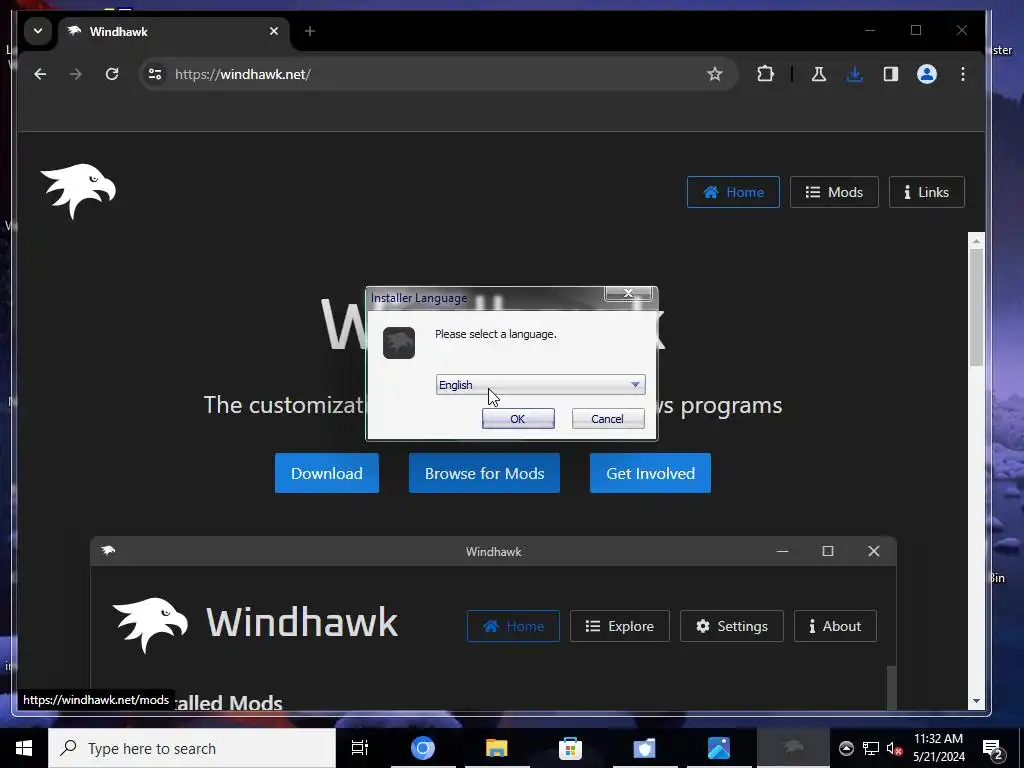
Task: Click the Photos app taskbar icon
Action: 718,748
